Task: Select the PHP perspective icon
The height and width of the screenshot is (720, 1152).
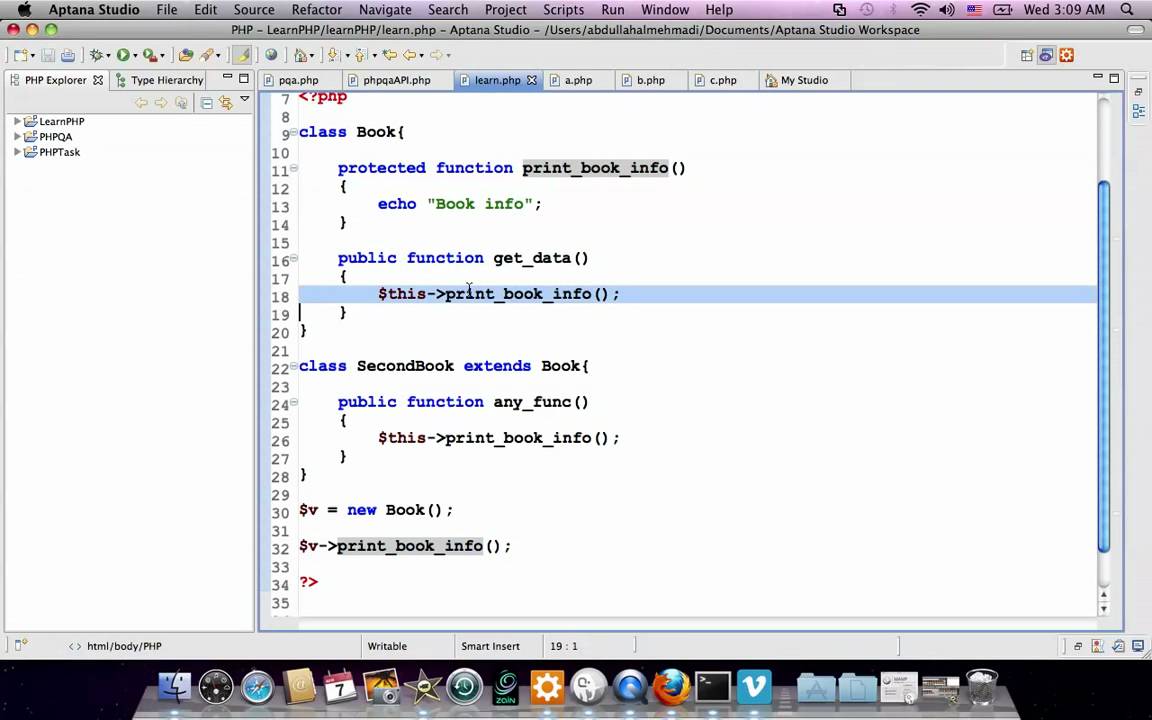Action: pyautogui.click(x=1046, y=55)
